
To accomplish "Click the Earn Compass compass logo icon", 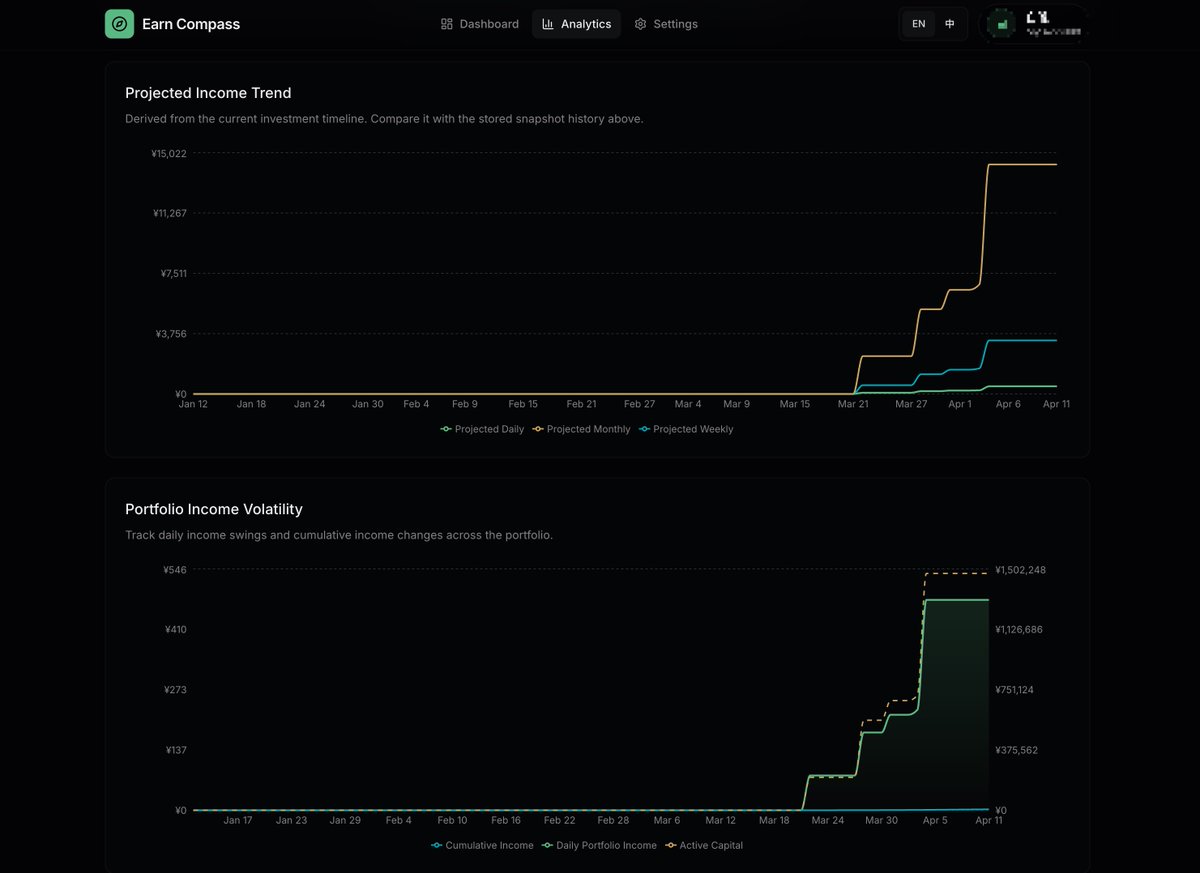I will 119,24.
